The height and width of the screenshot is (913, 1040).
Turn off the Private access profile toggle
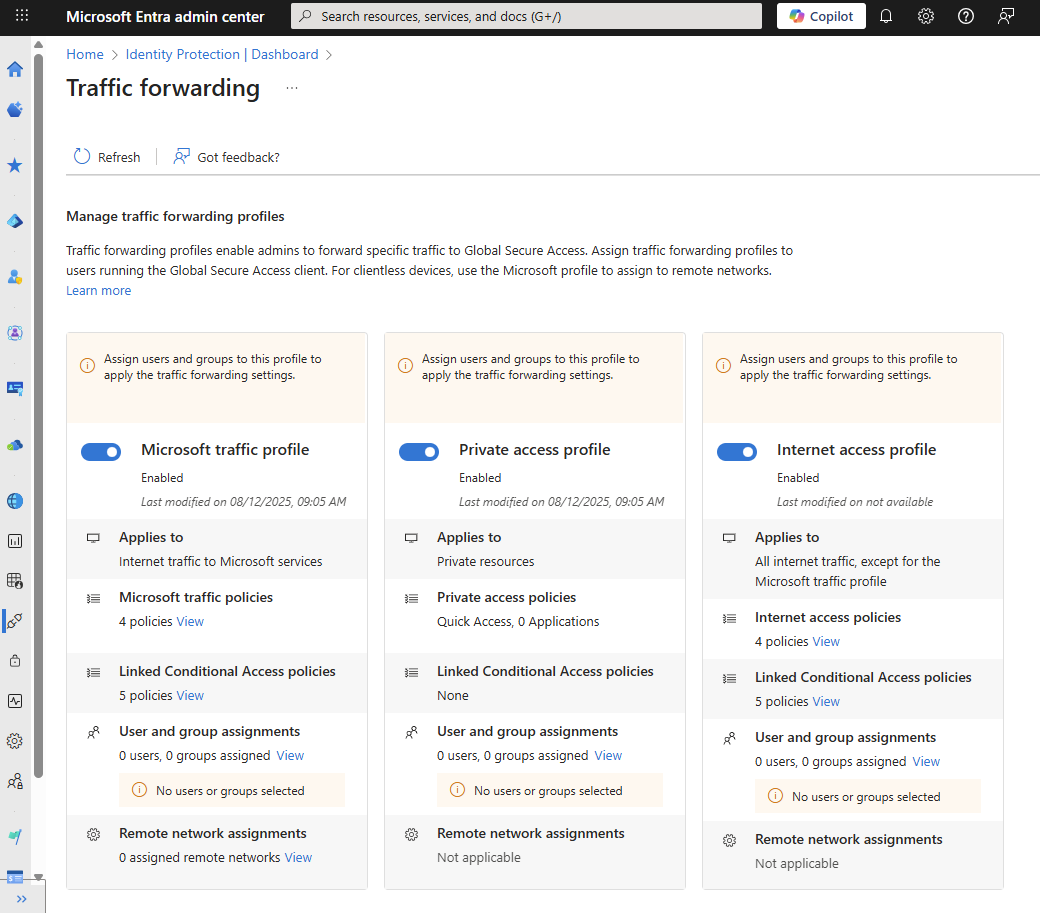[x=419, y=452]
